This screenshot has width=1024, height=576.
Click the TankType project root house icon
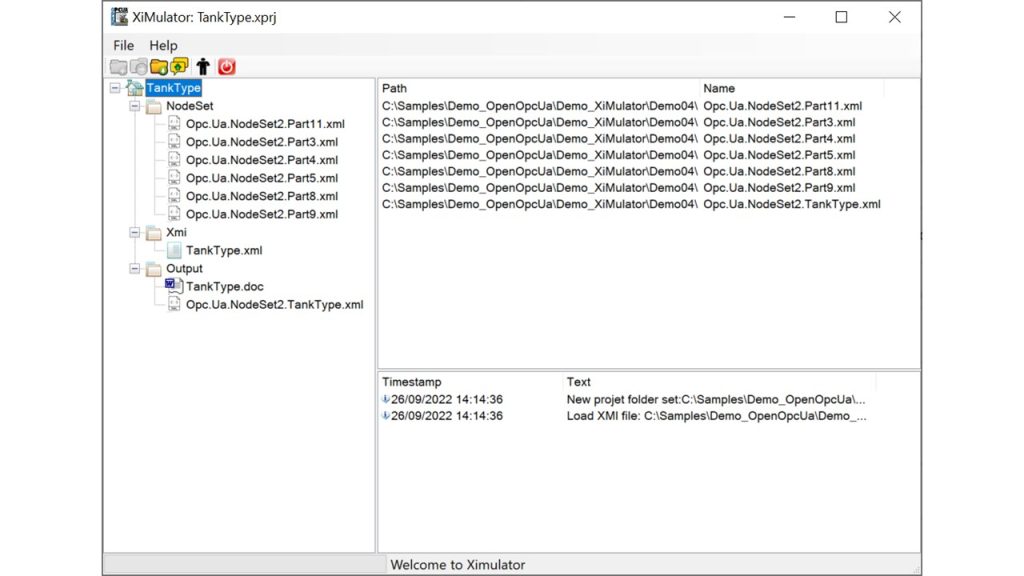point(134,88)
